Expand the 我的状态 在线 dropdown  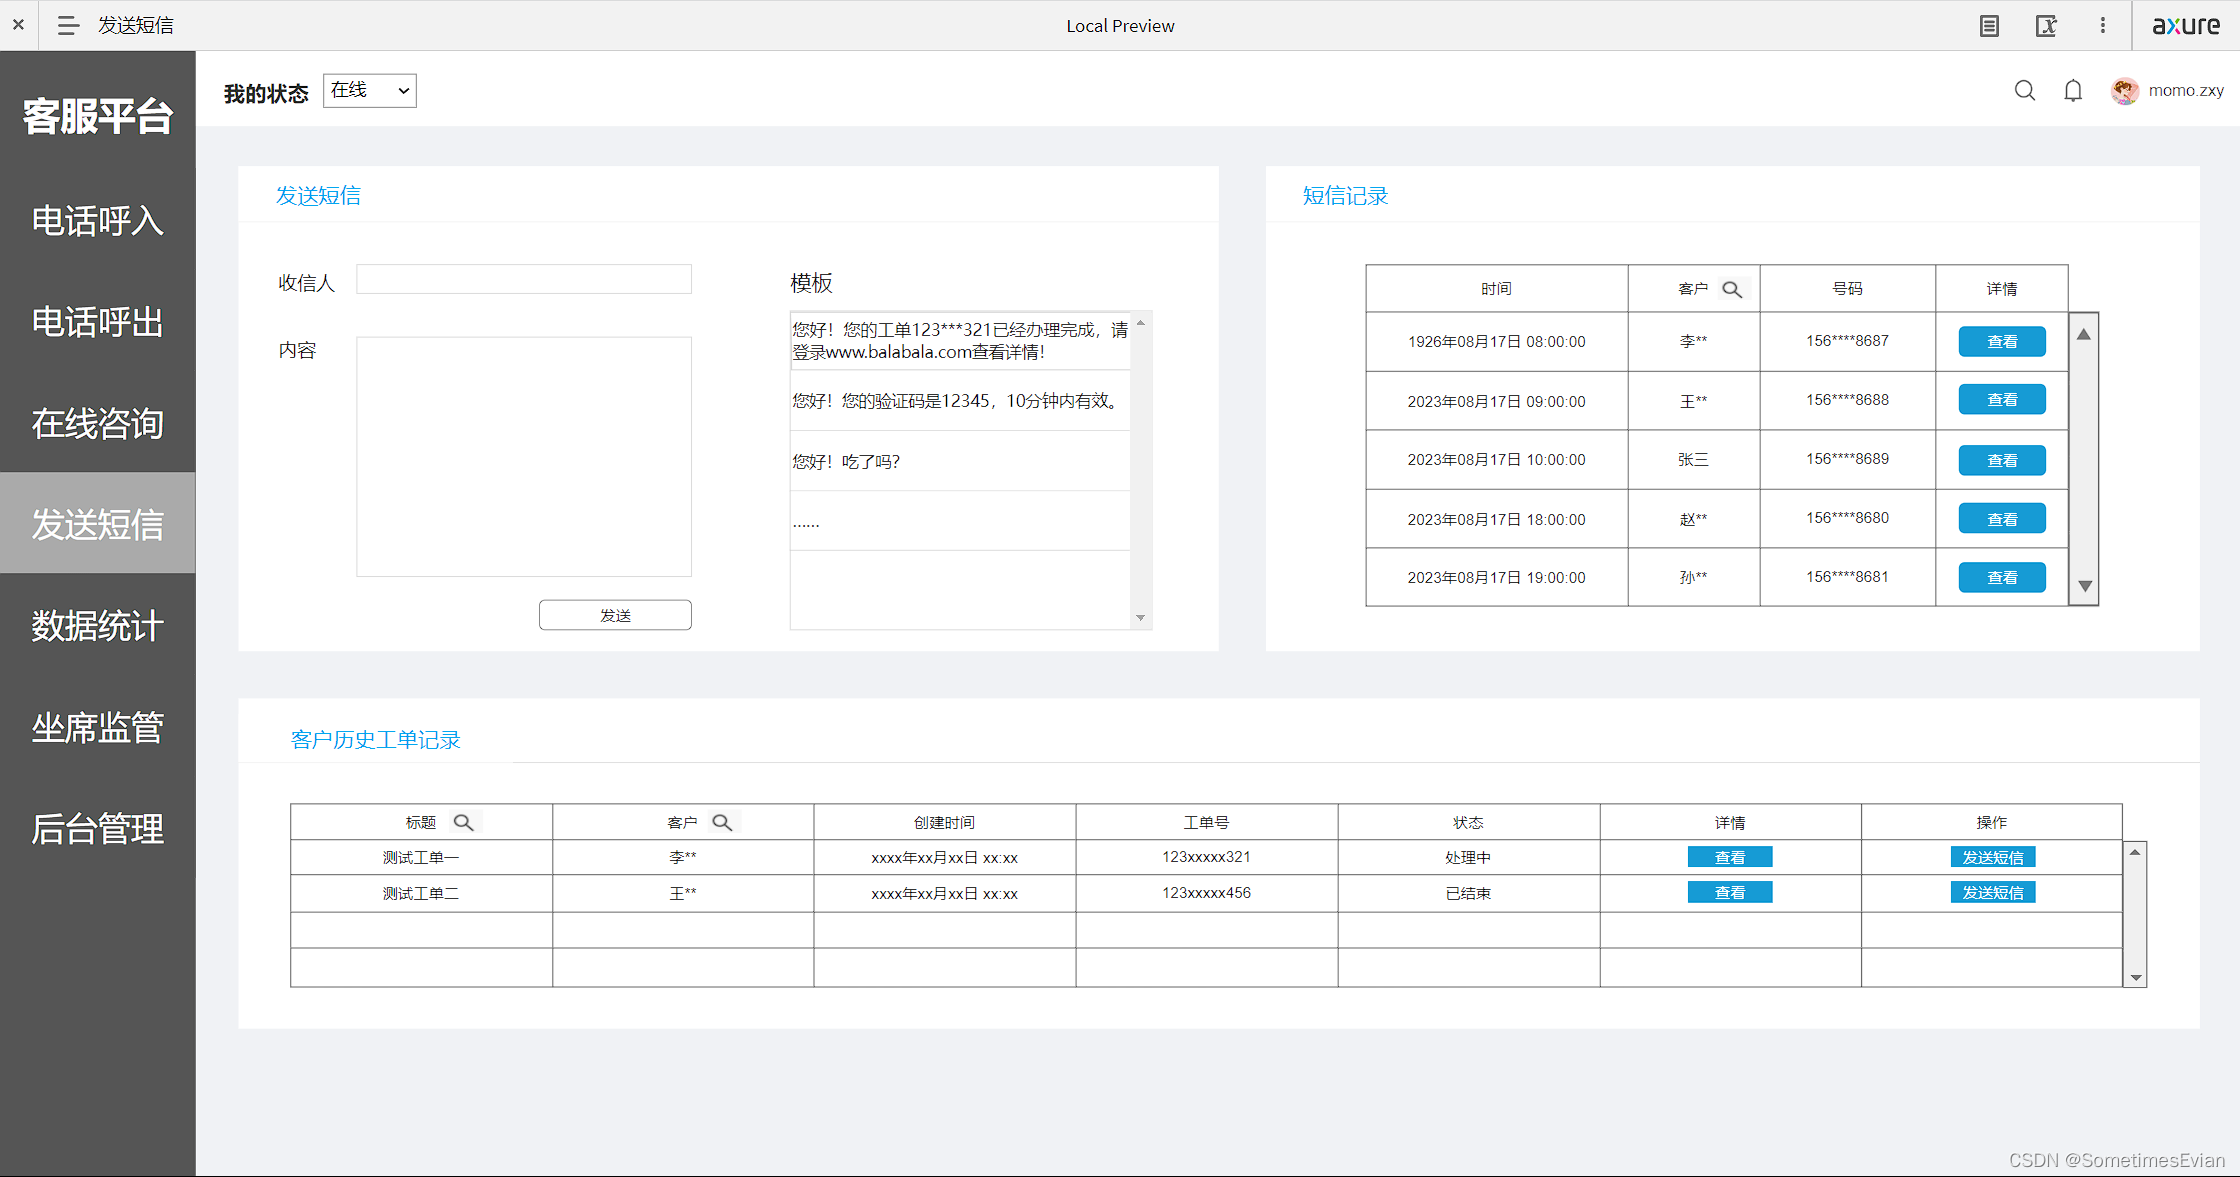370,91
